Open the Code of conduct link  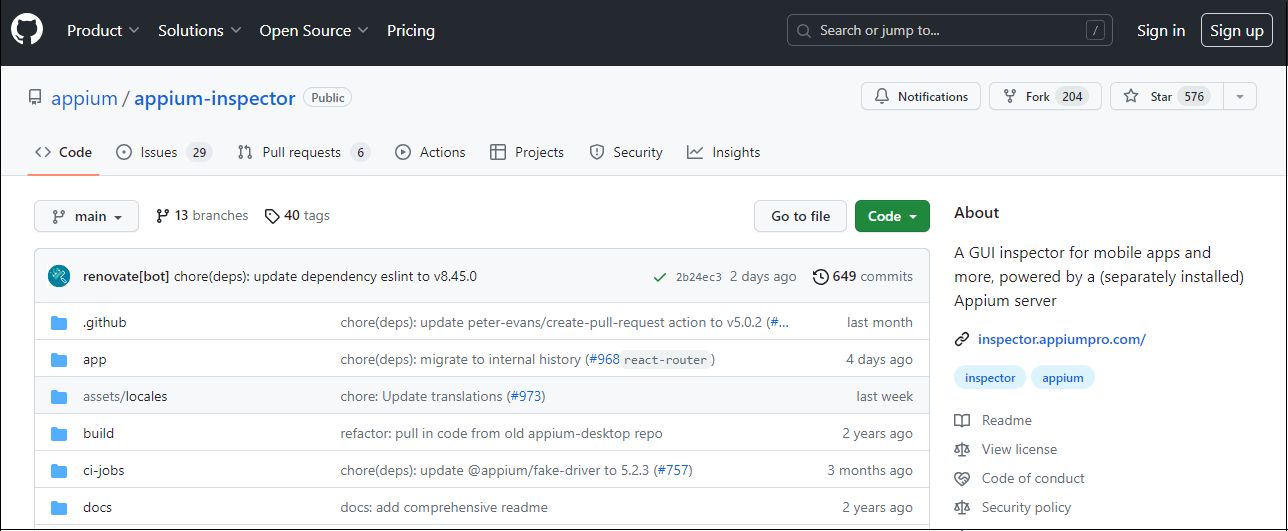coord(1032,478)
